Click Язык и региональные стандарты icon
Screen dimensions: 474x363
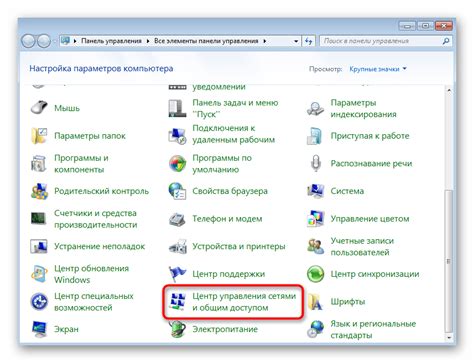coord(315,329)
